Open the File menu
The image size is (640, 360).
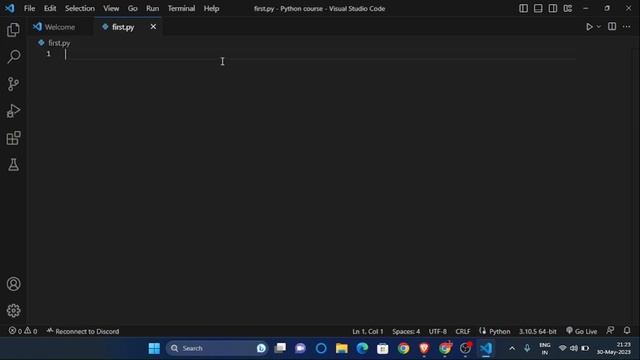pos(29,9)
